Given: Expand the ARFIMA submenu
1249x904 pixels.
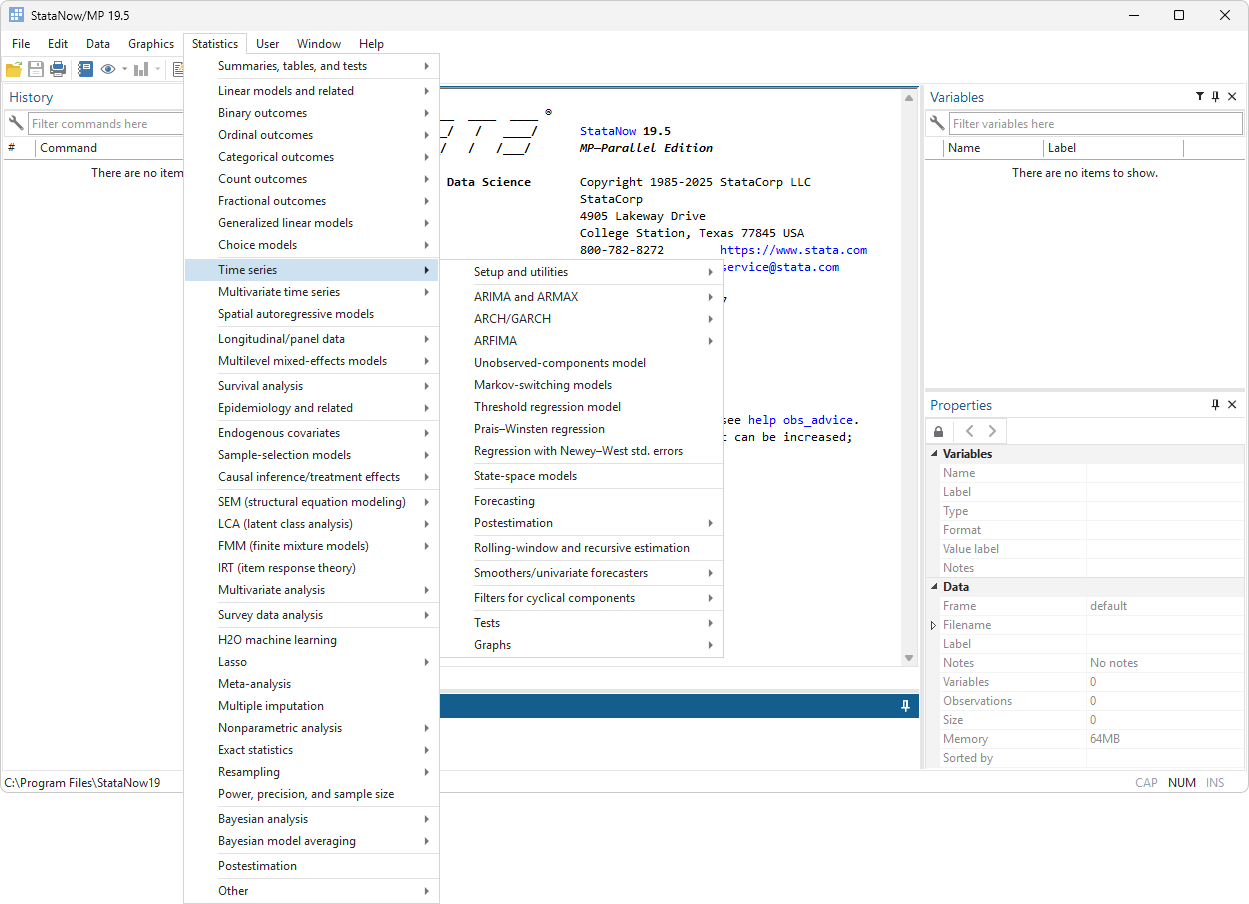Looking at the screenshot, I should [x=582, y=341].
